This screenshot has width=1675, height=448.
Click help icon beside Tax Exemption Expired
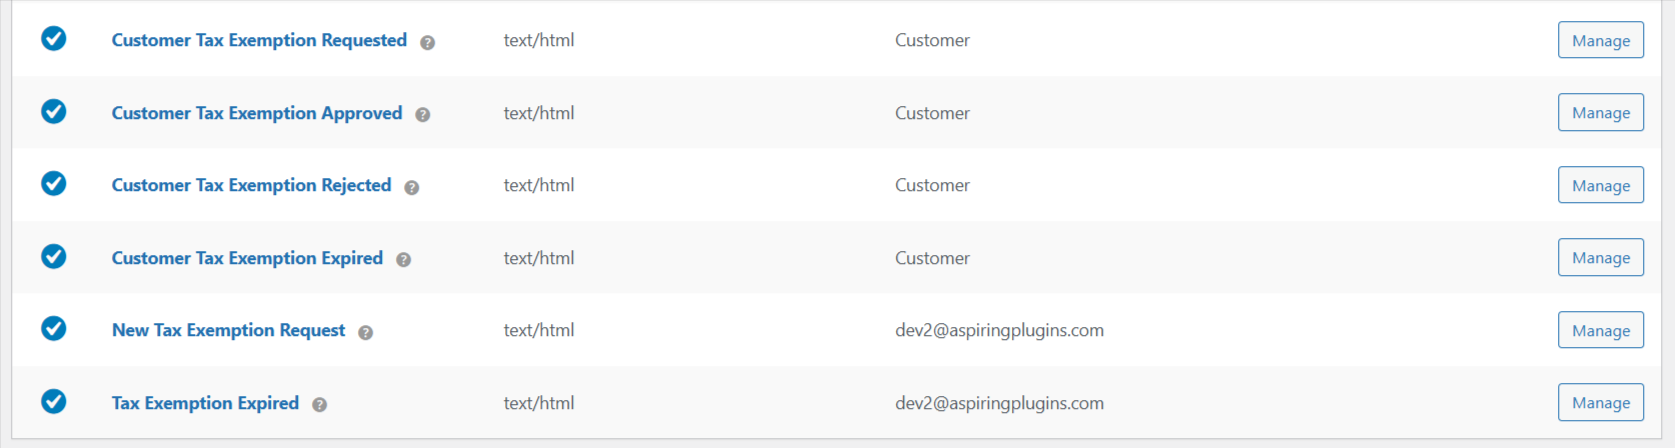tap(319, 405)
